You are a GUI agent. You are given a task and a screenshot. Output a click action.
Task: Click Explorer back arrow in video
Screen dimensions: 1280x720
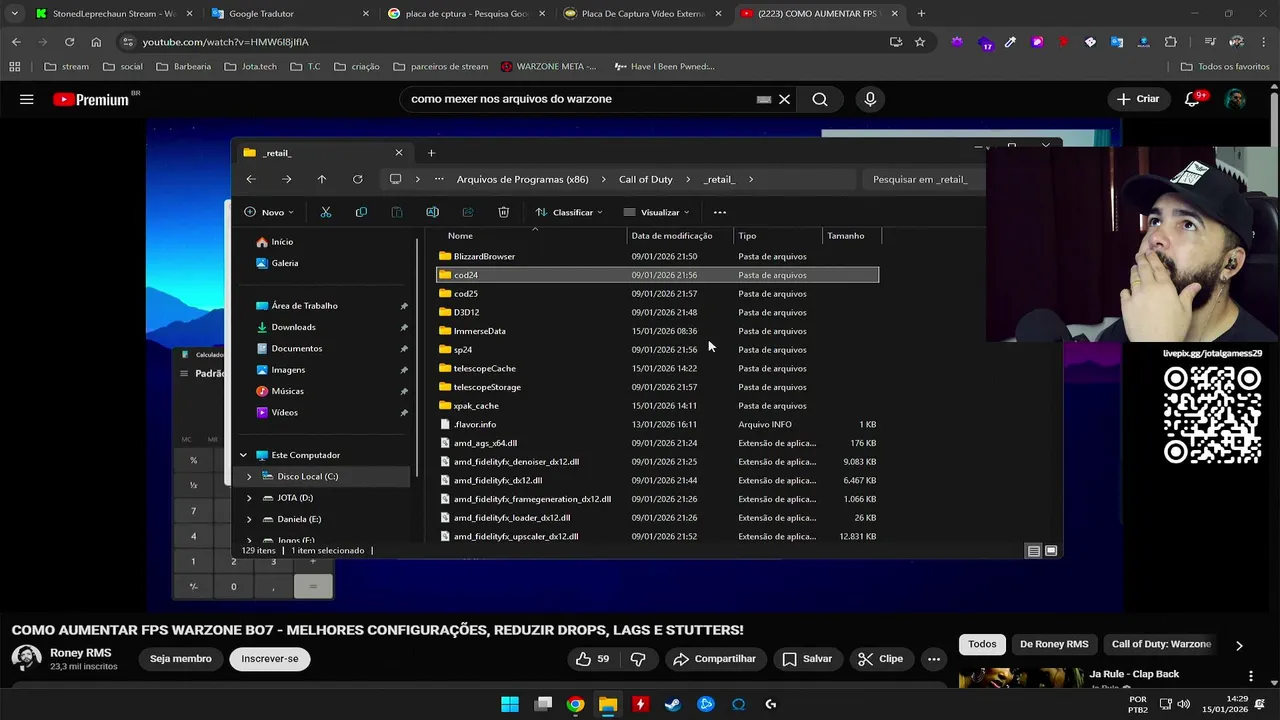[251, 179]
